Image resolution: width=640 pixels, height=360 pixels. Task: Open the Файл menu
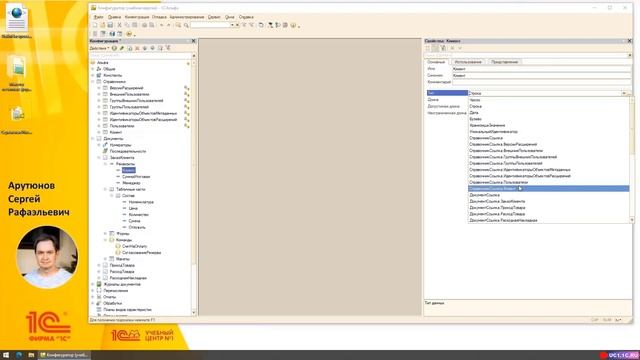(x=98, y=17)
